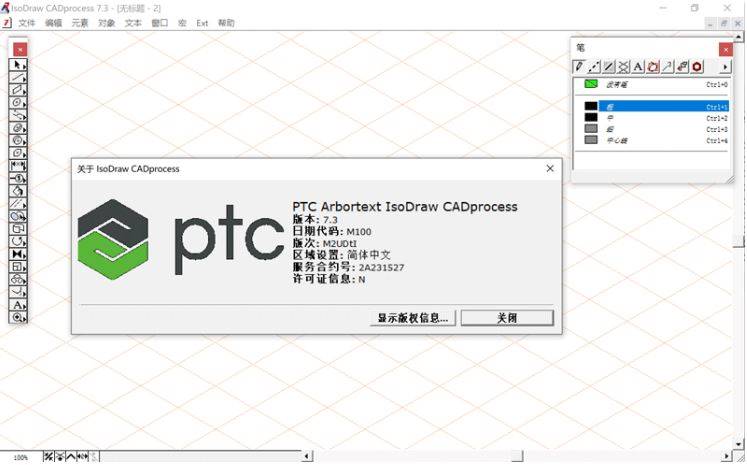Close the pen panel with red X
747x465 pixels.
click(x=726, y=49)
